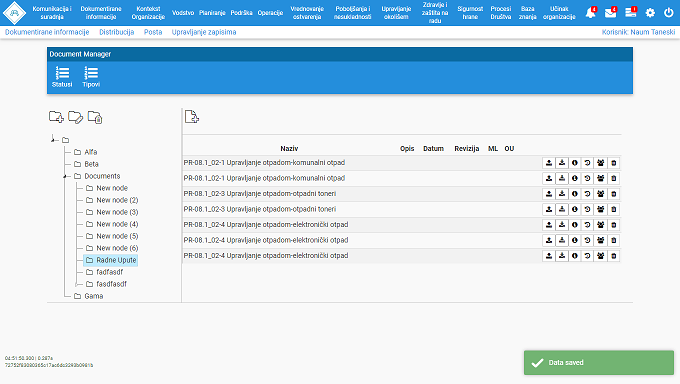View history of the last elektronički otpad row

point(588,256)
